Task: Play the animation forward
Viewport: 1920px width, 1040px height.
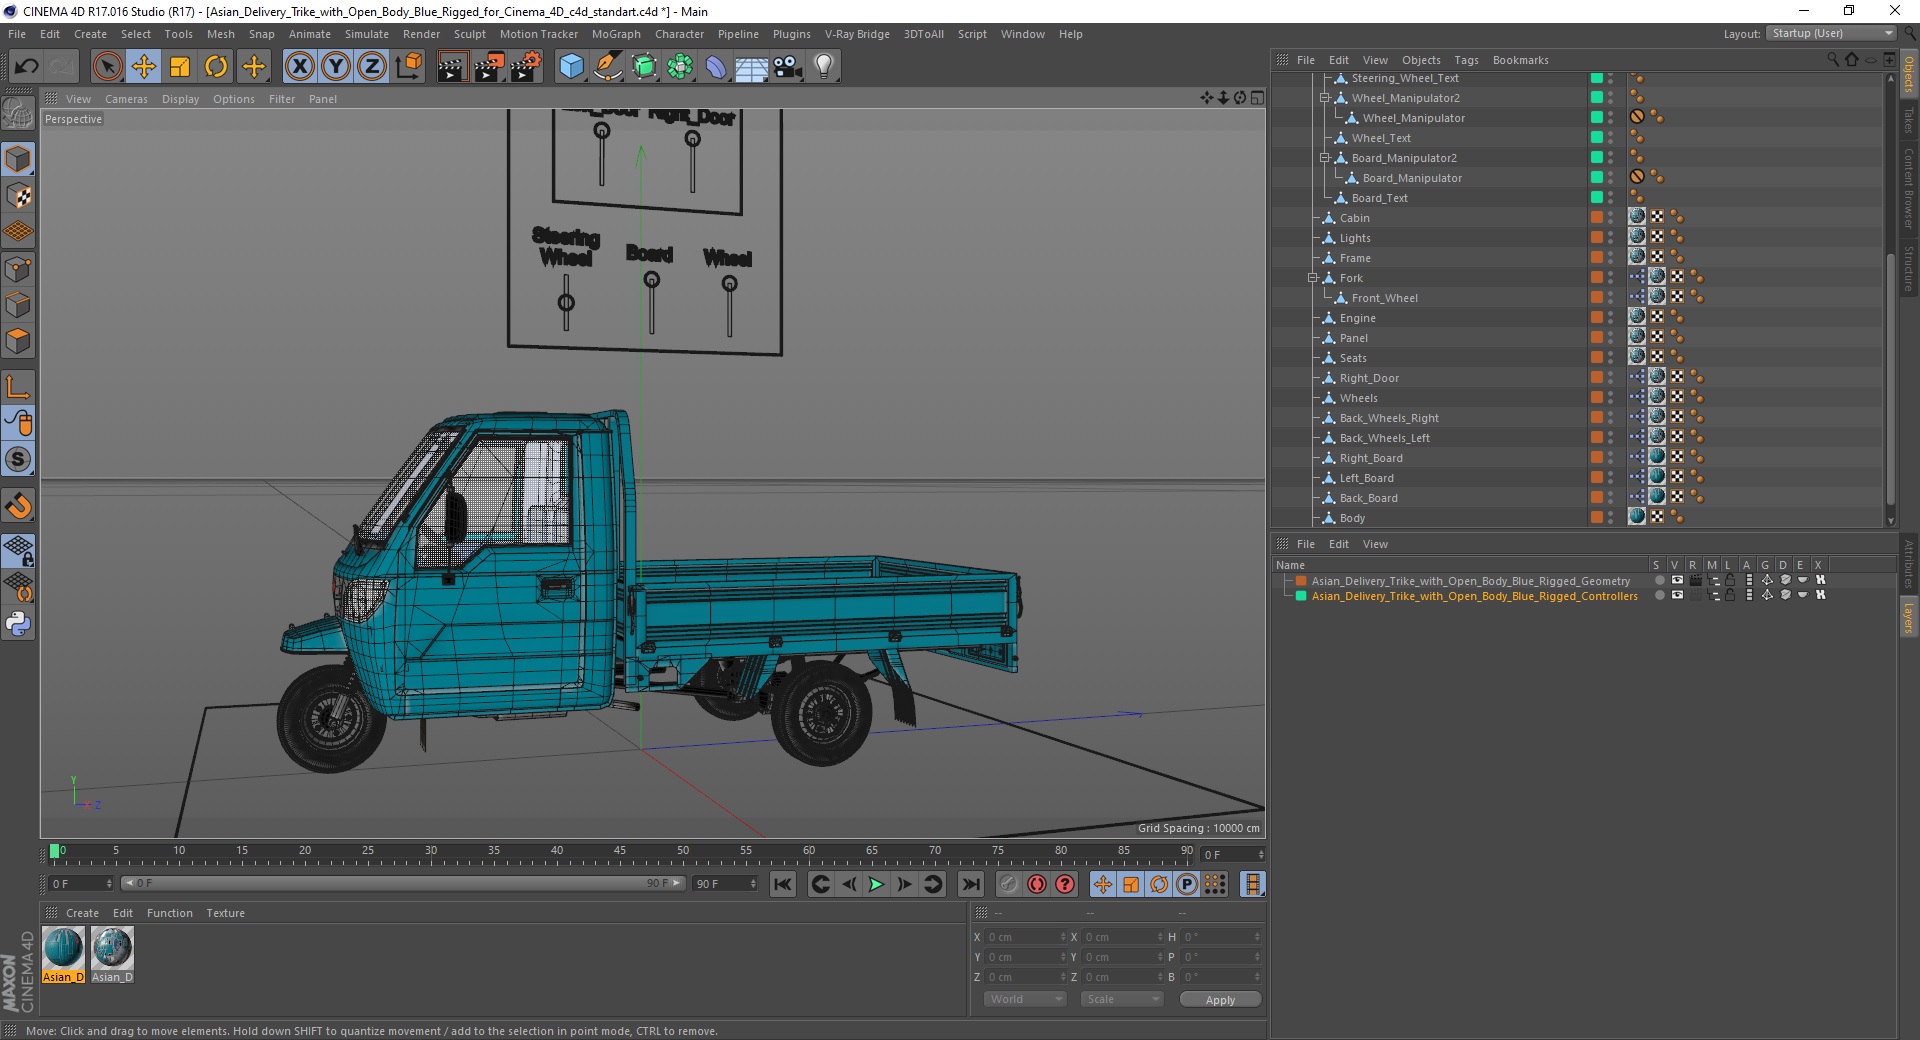Action: click(876, 884)
